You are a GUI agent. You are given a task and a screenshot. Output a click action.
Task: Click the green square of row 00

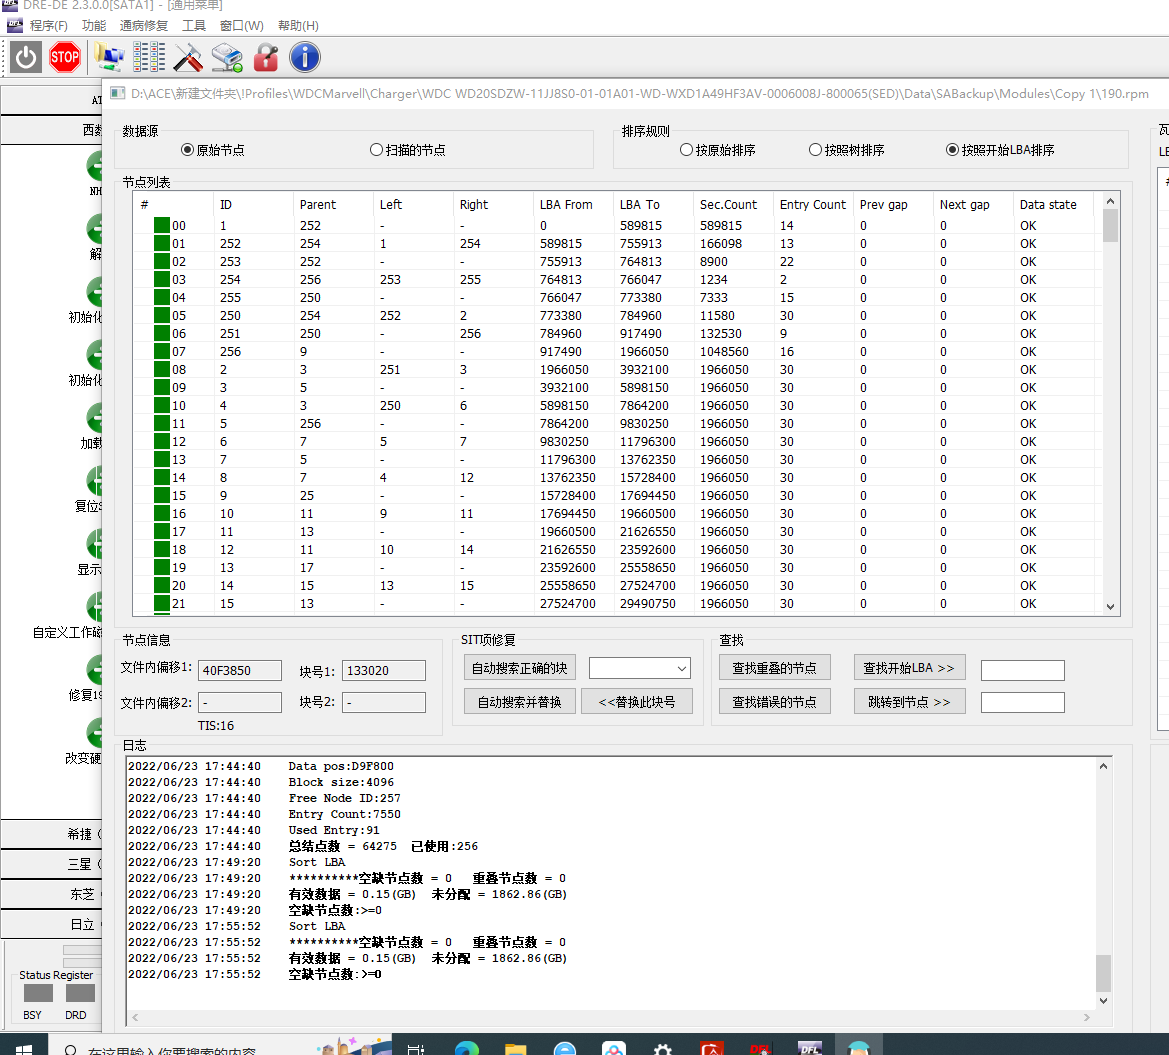[x=162, y=225]
